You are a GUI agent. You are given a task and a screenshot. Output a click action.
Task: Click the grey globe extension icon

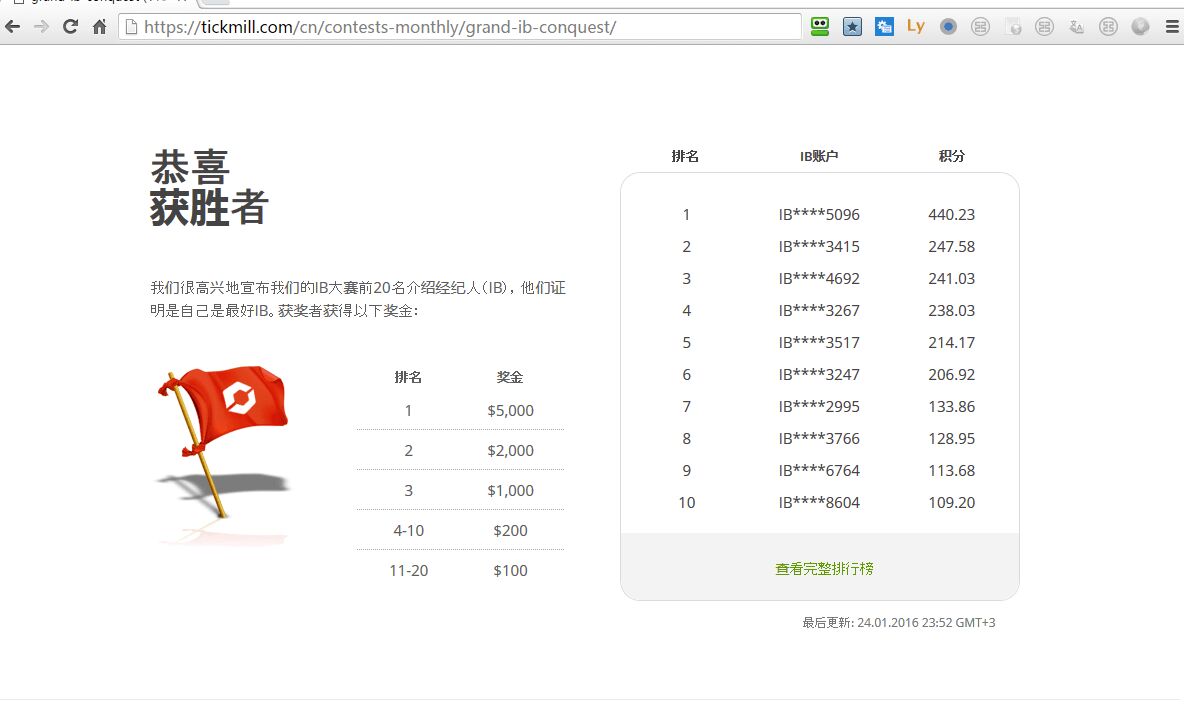point(1140,27)
